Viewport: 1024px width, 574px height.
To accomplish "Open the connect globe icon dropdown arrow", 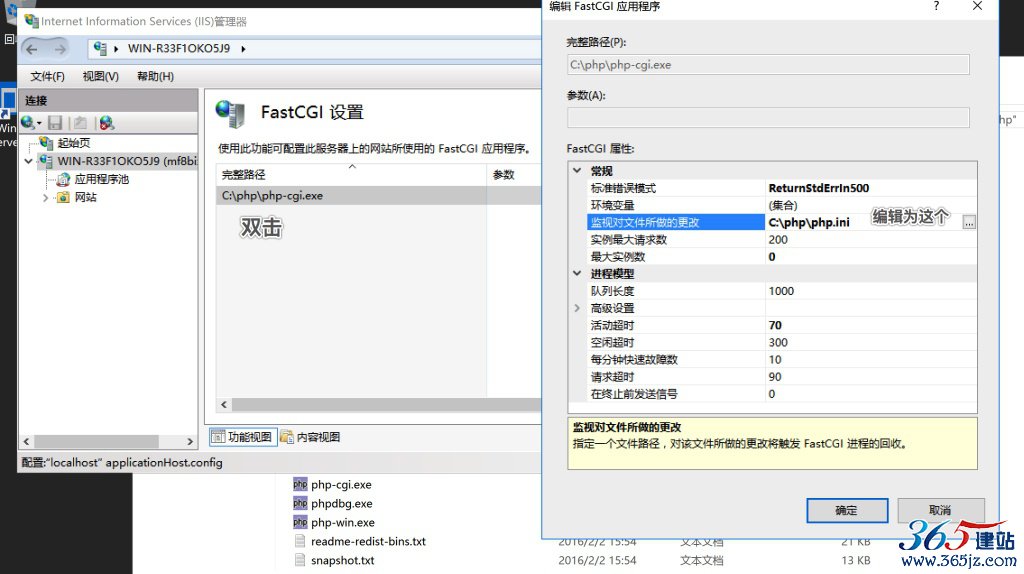I will [x=39, y=123].
